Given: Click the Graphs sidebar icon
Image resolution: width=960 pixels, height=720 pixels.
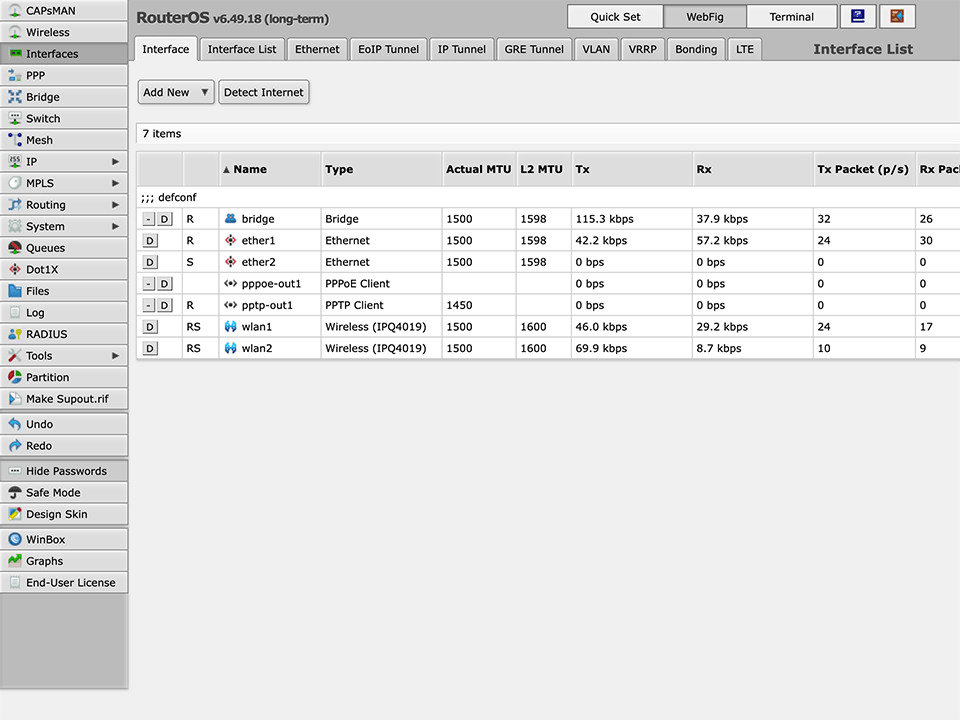Looking at the screenshot, I should pos(45,561).
